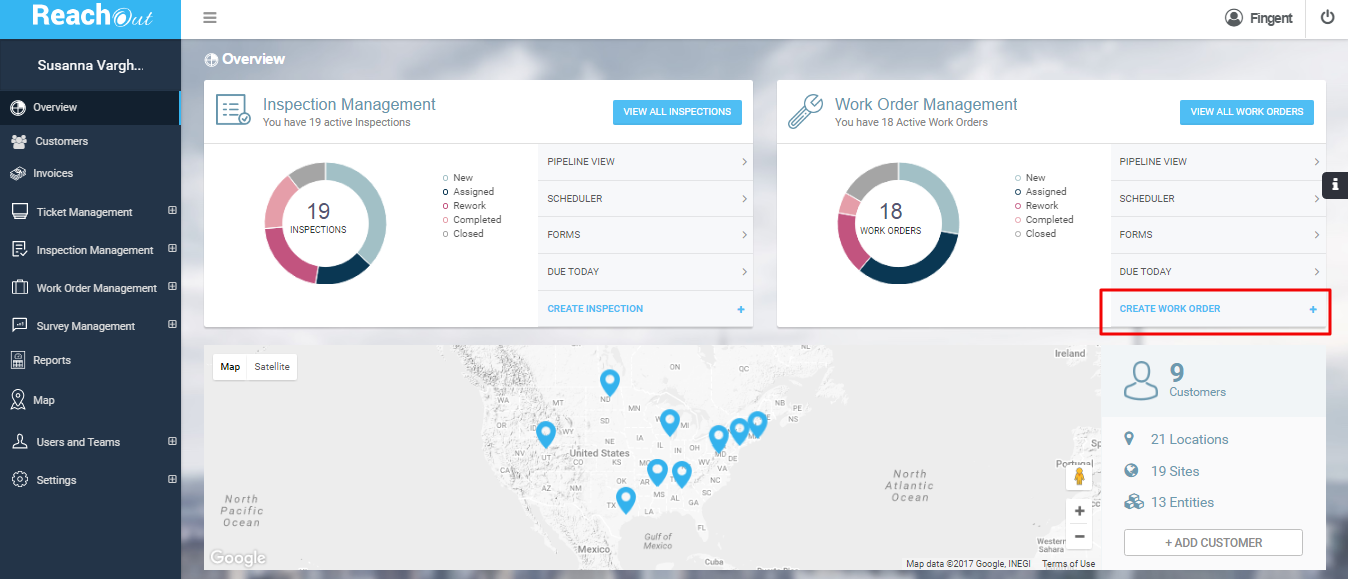This screenshot has height=579, width=1348.
Task: Click the Customers person icon above count
Action: pyautogui.click(x=1141, y=381)
